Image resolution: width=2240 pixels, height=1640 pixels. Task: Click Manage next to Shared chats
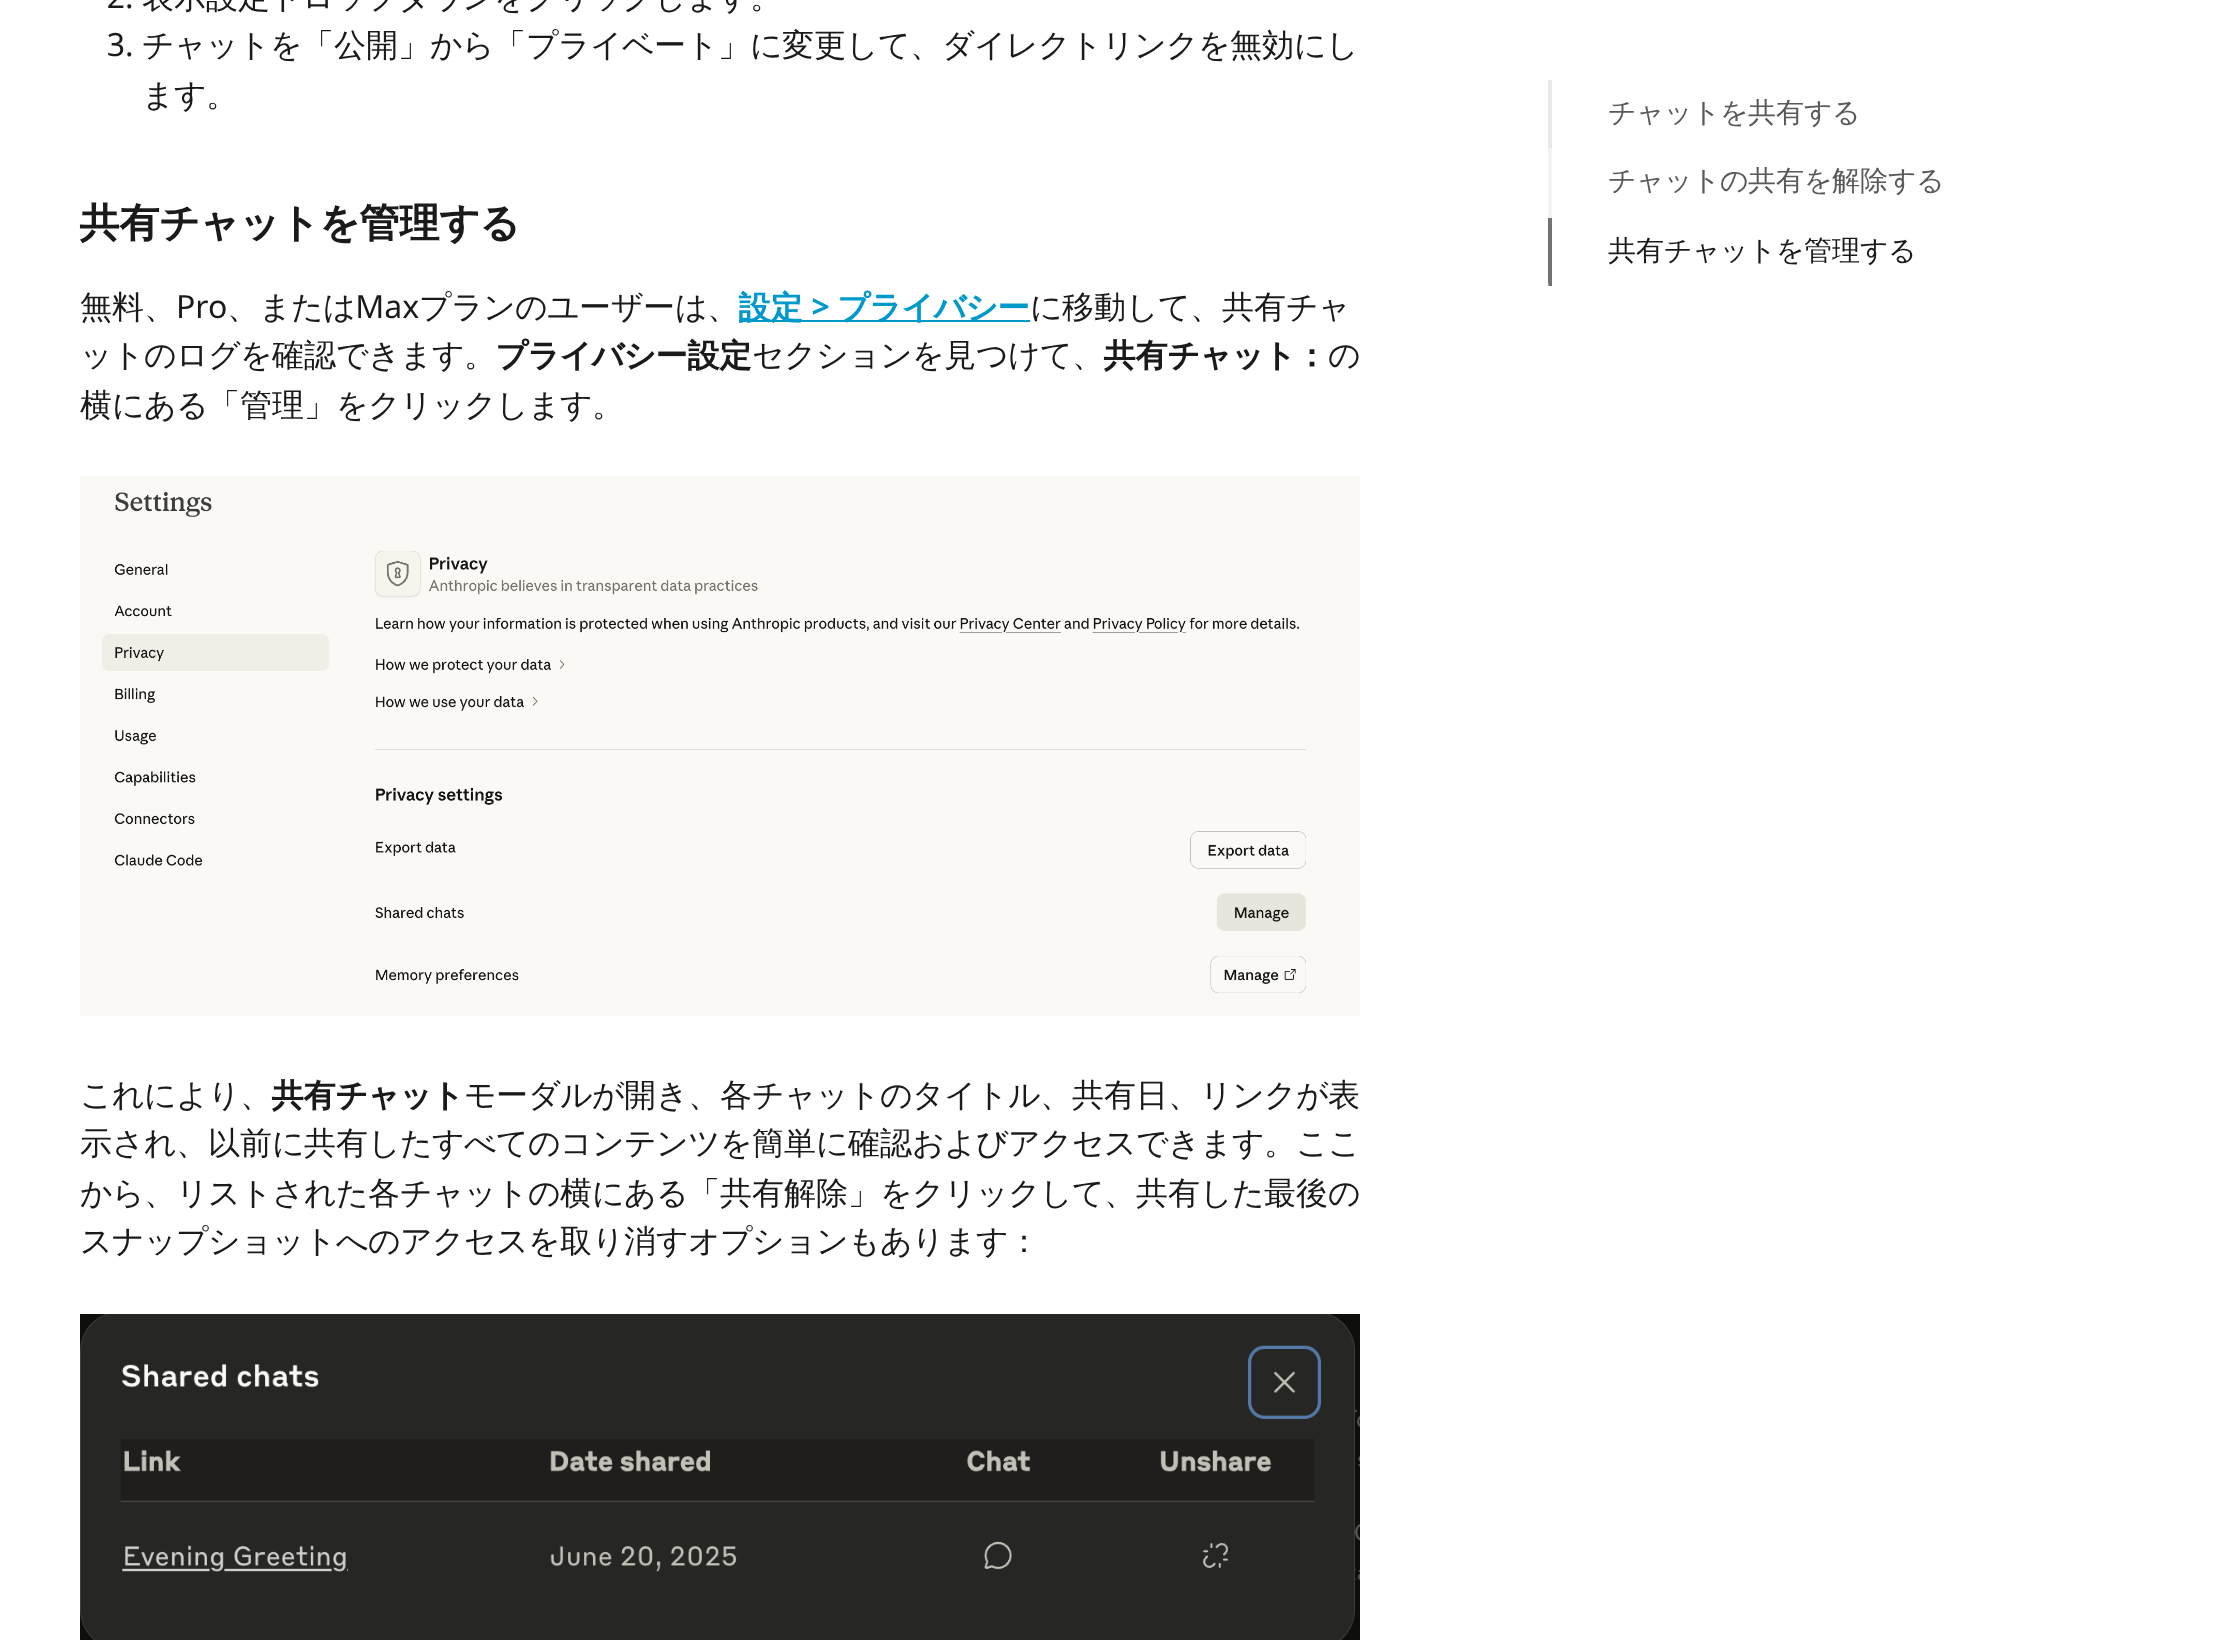pyautogui.click(x=1261, y=912)
